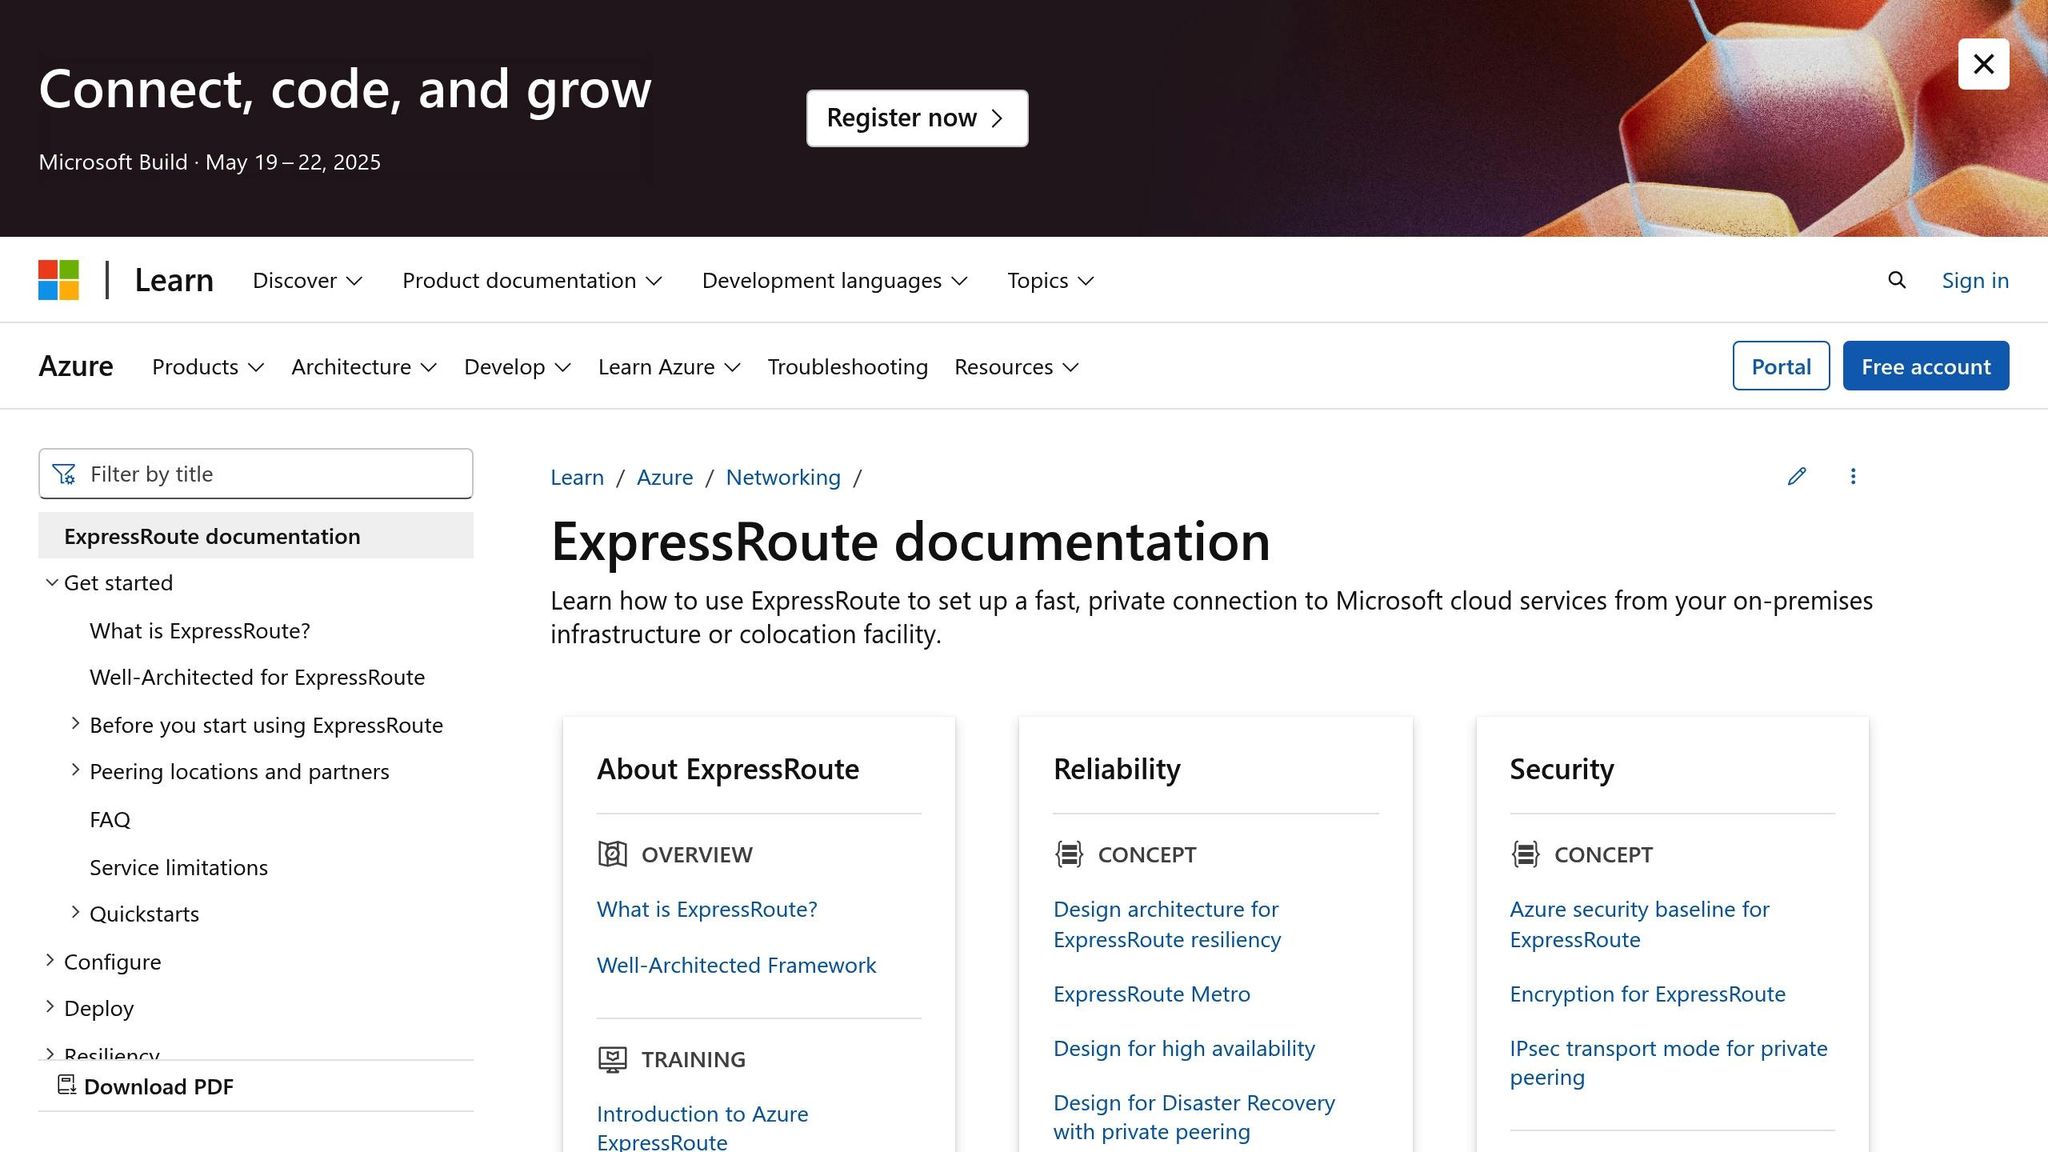The height and width of the screenshot is (1152, 2048).
Task: Open the Product documentation dropdown
Action: click(532, 281)
